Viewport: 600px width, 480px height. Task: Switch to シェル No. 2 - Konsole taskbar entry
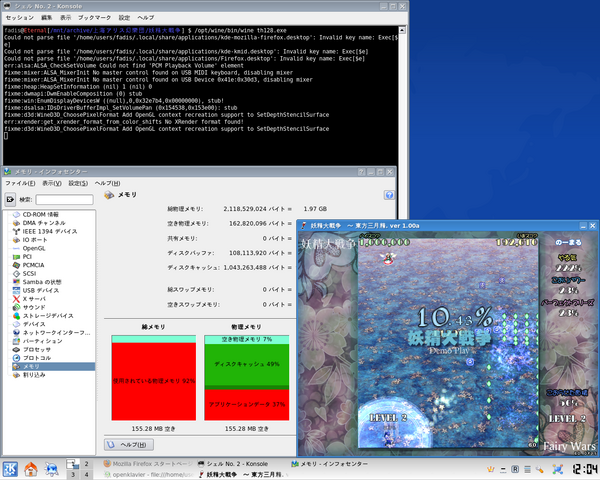coord(233,464)
